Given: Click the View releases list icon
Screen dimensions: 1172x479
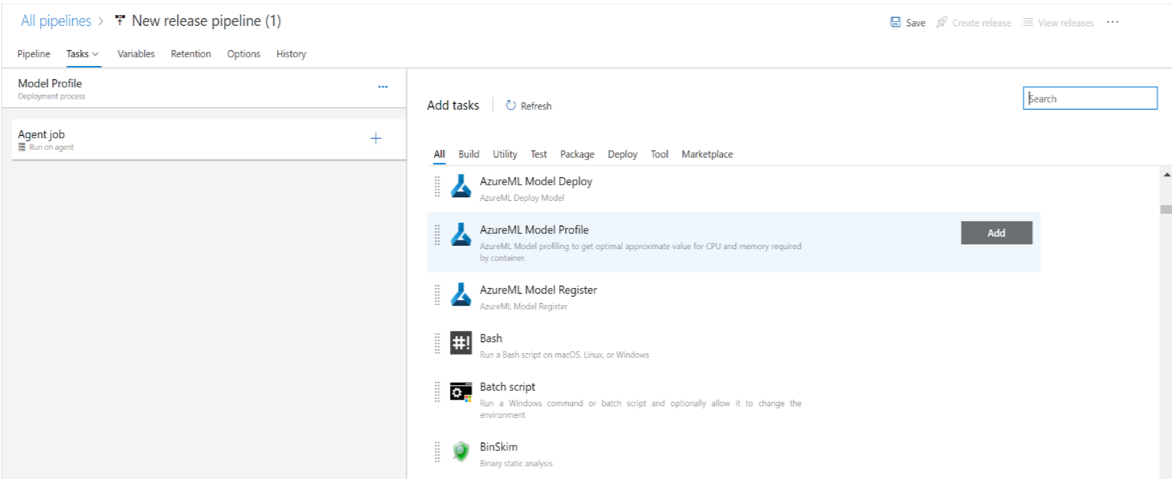Looking at the screenshot, I should pyautogui.click(x=1028, y=23).
